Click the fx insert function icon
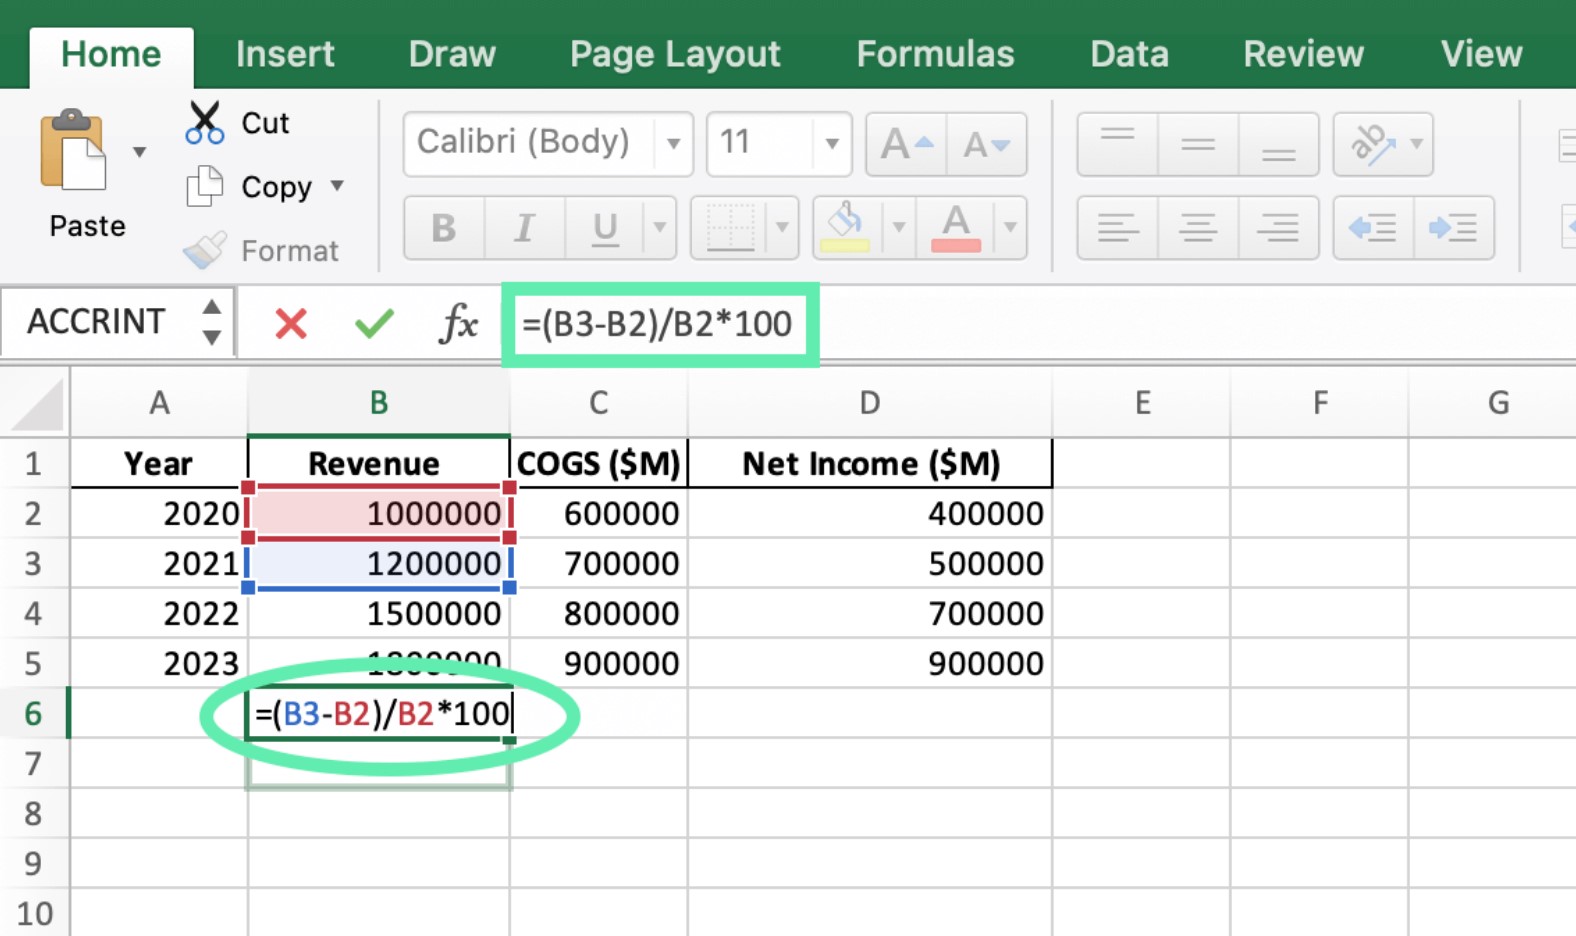The height and width of the screenshot is (936, 1576). point(458,323)
